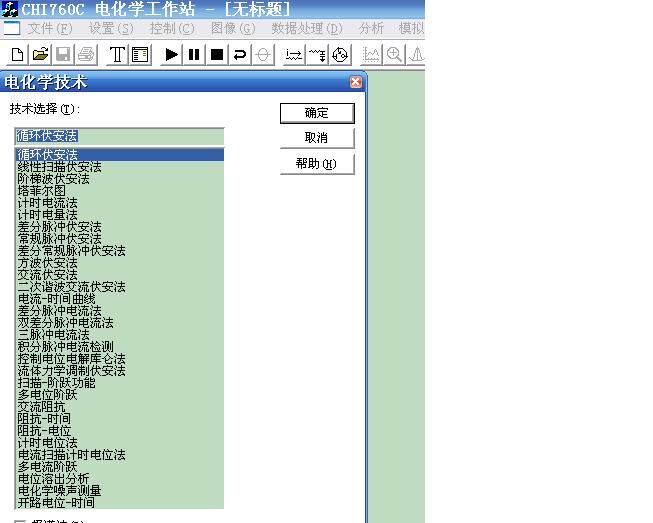
Task: Open the 分析 menu
Action: tap(371, 28)
